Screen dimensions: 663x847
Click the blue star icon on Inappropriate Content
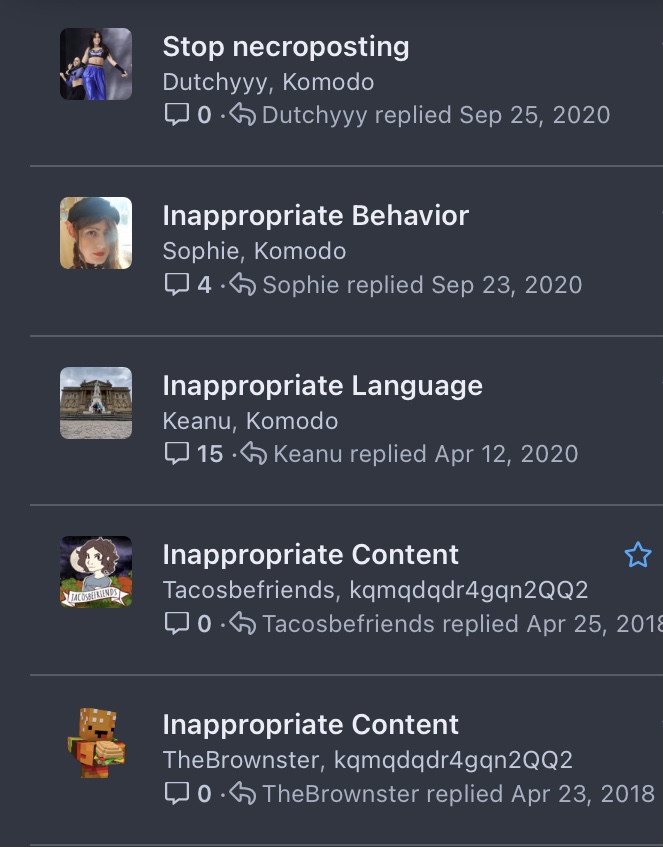(x=638, y=555)
